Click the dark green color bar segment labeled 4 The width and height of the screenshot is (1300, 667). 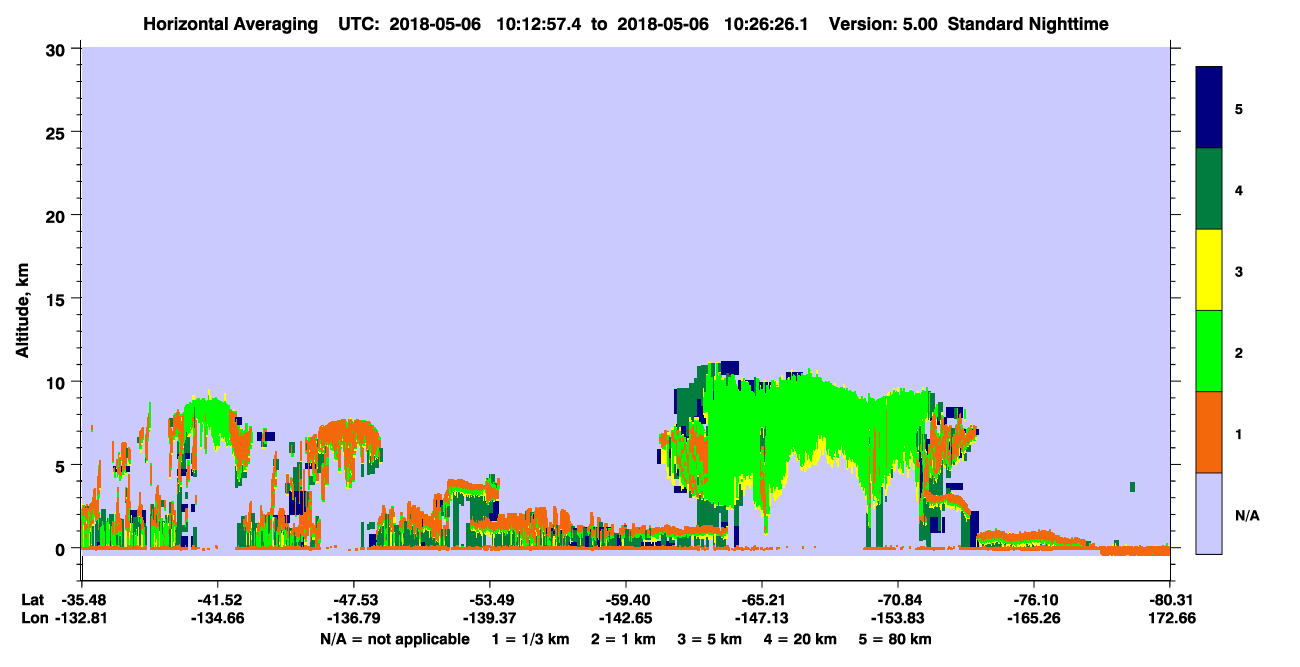click(1209, 189)
